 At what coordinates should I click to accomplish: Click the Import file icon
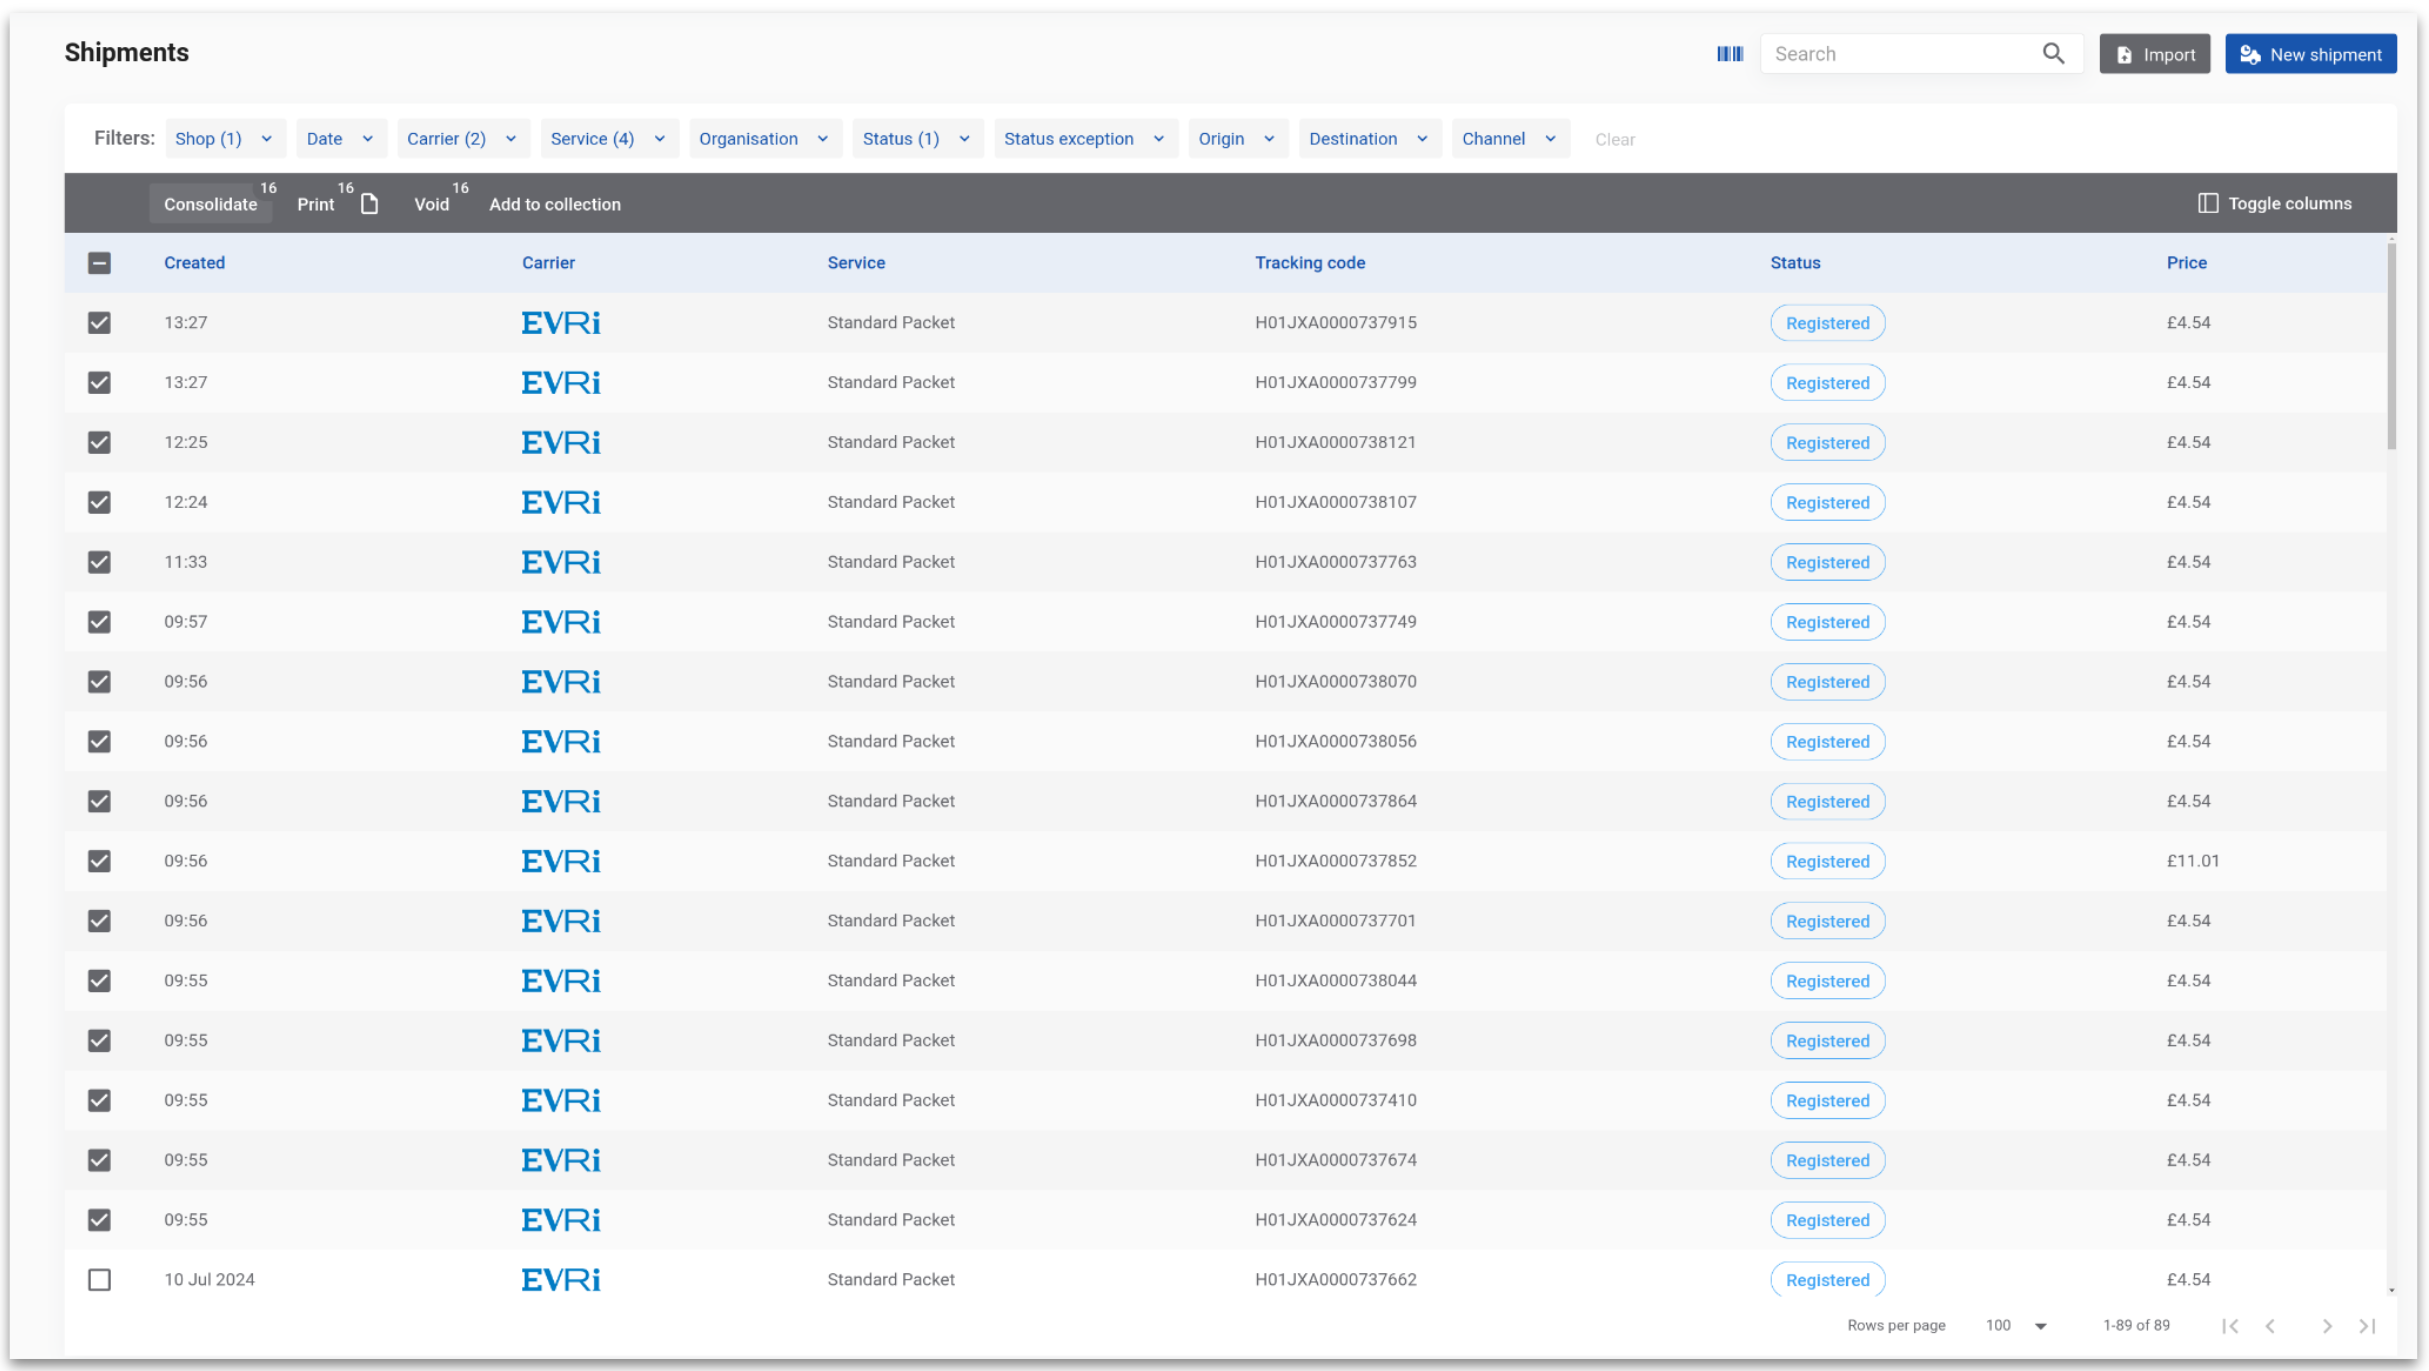click(x=2124, y=54)
